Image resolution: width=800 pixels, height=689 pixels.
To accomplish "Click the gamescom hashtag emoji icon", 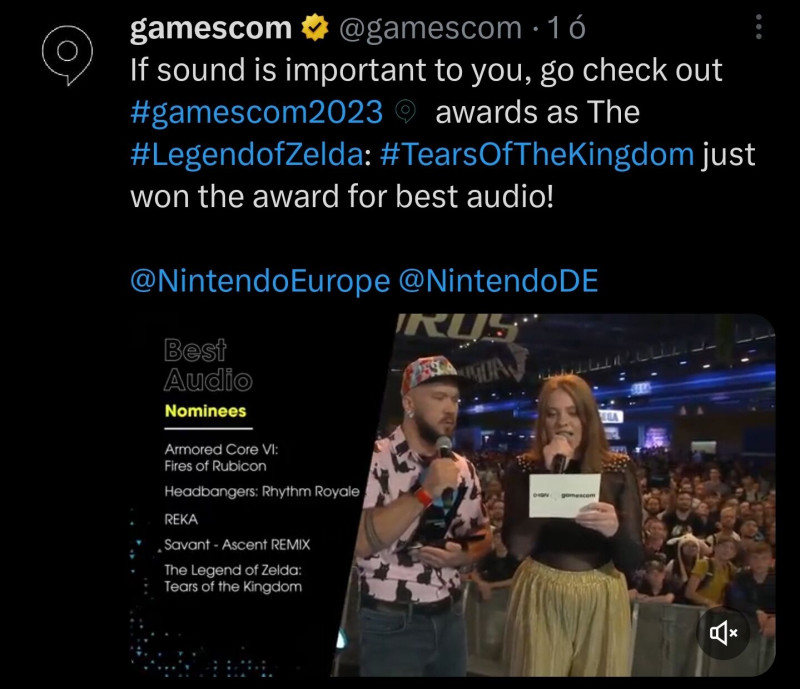I will click(406, 111).
